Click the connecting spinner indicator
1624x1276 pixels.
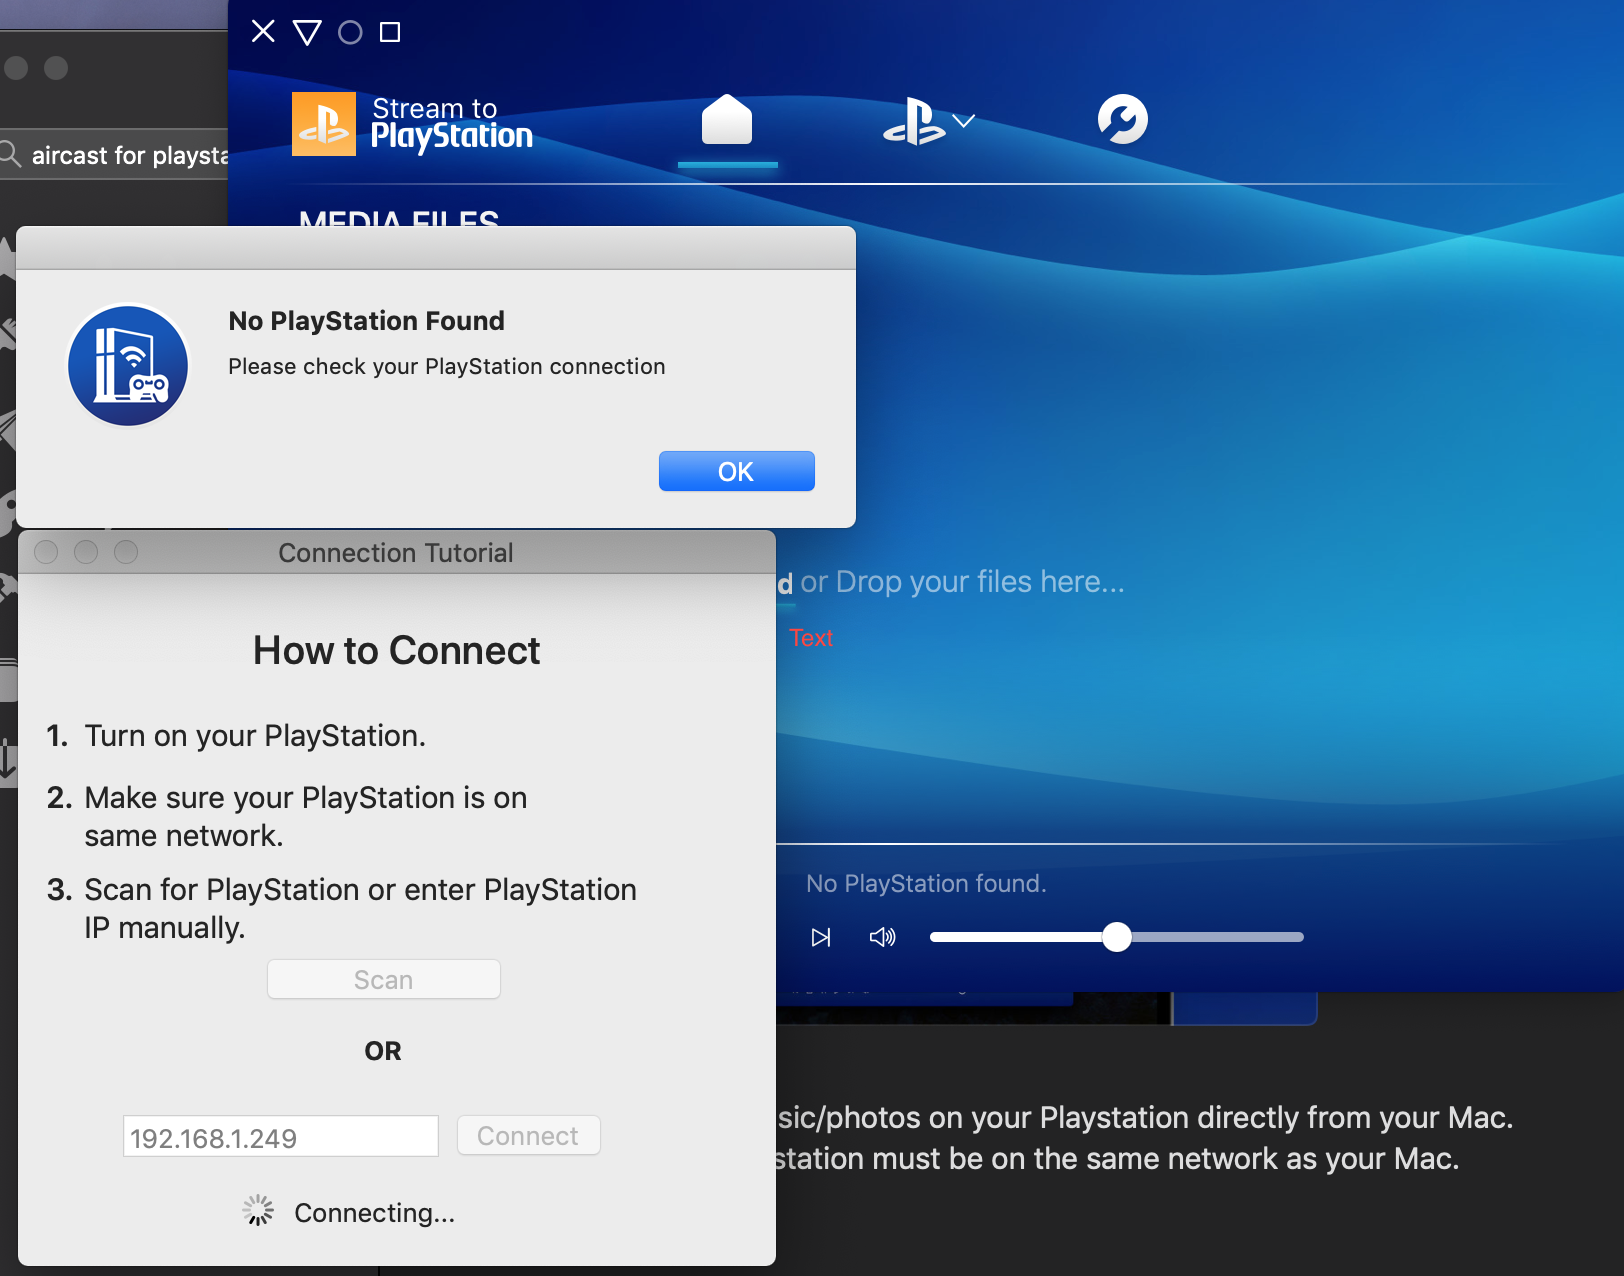(258, 1210)
